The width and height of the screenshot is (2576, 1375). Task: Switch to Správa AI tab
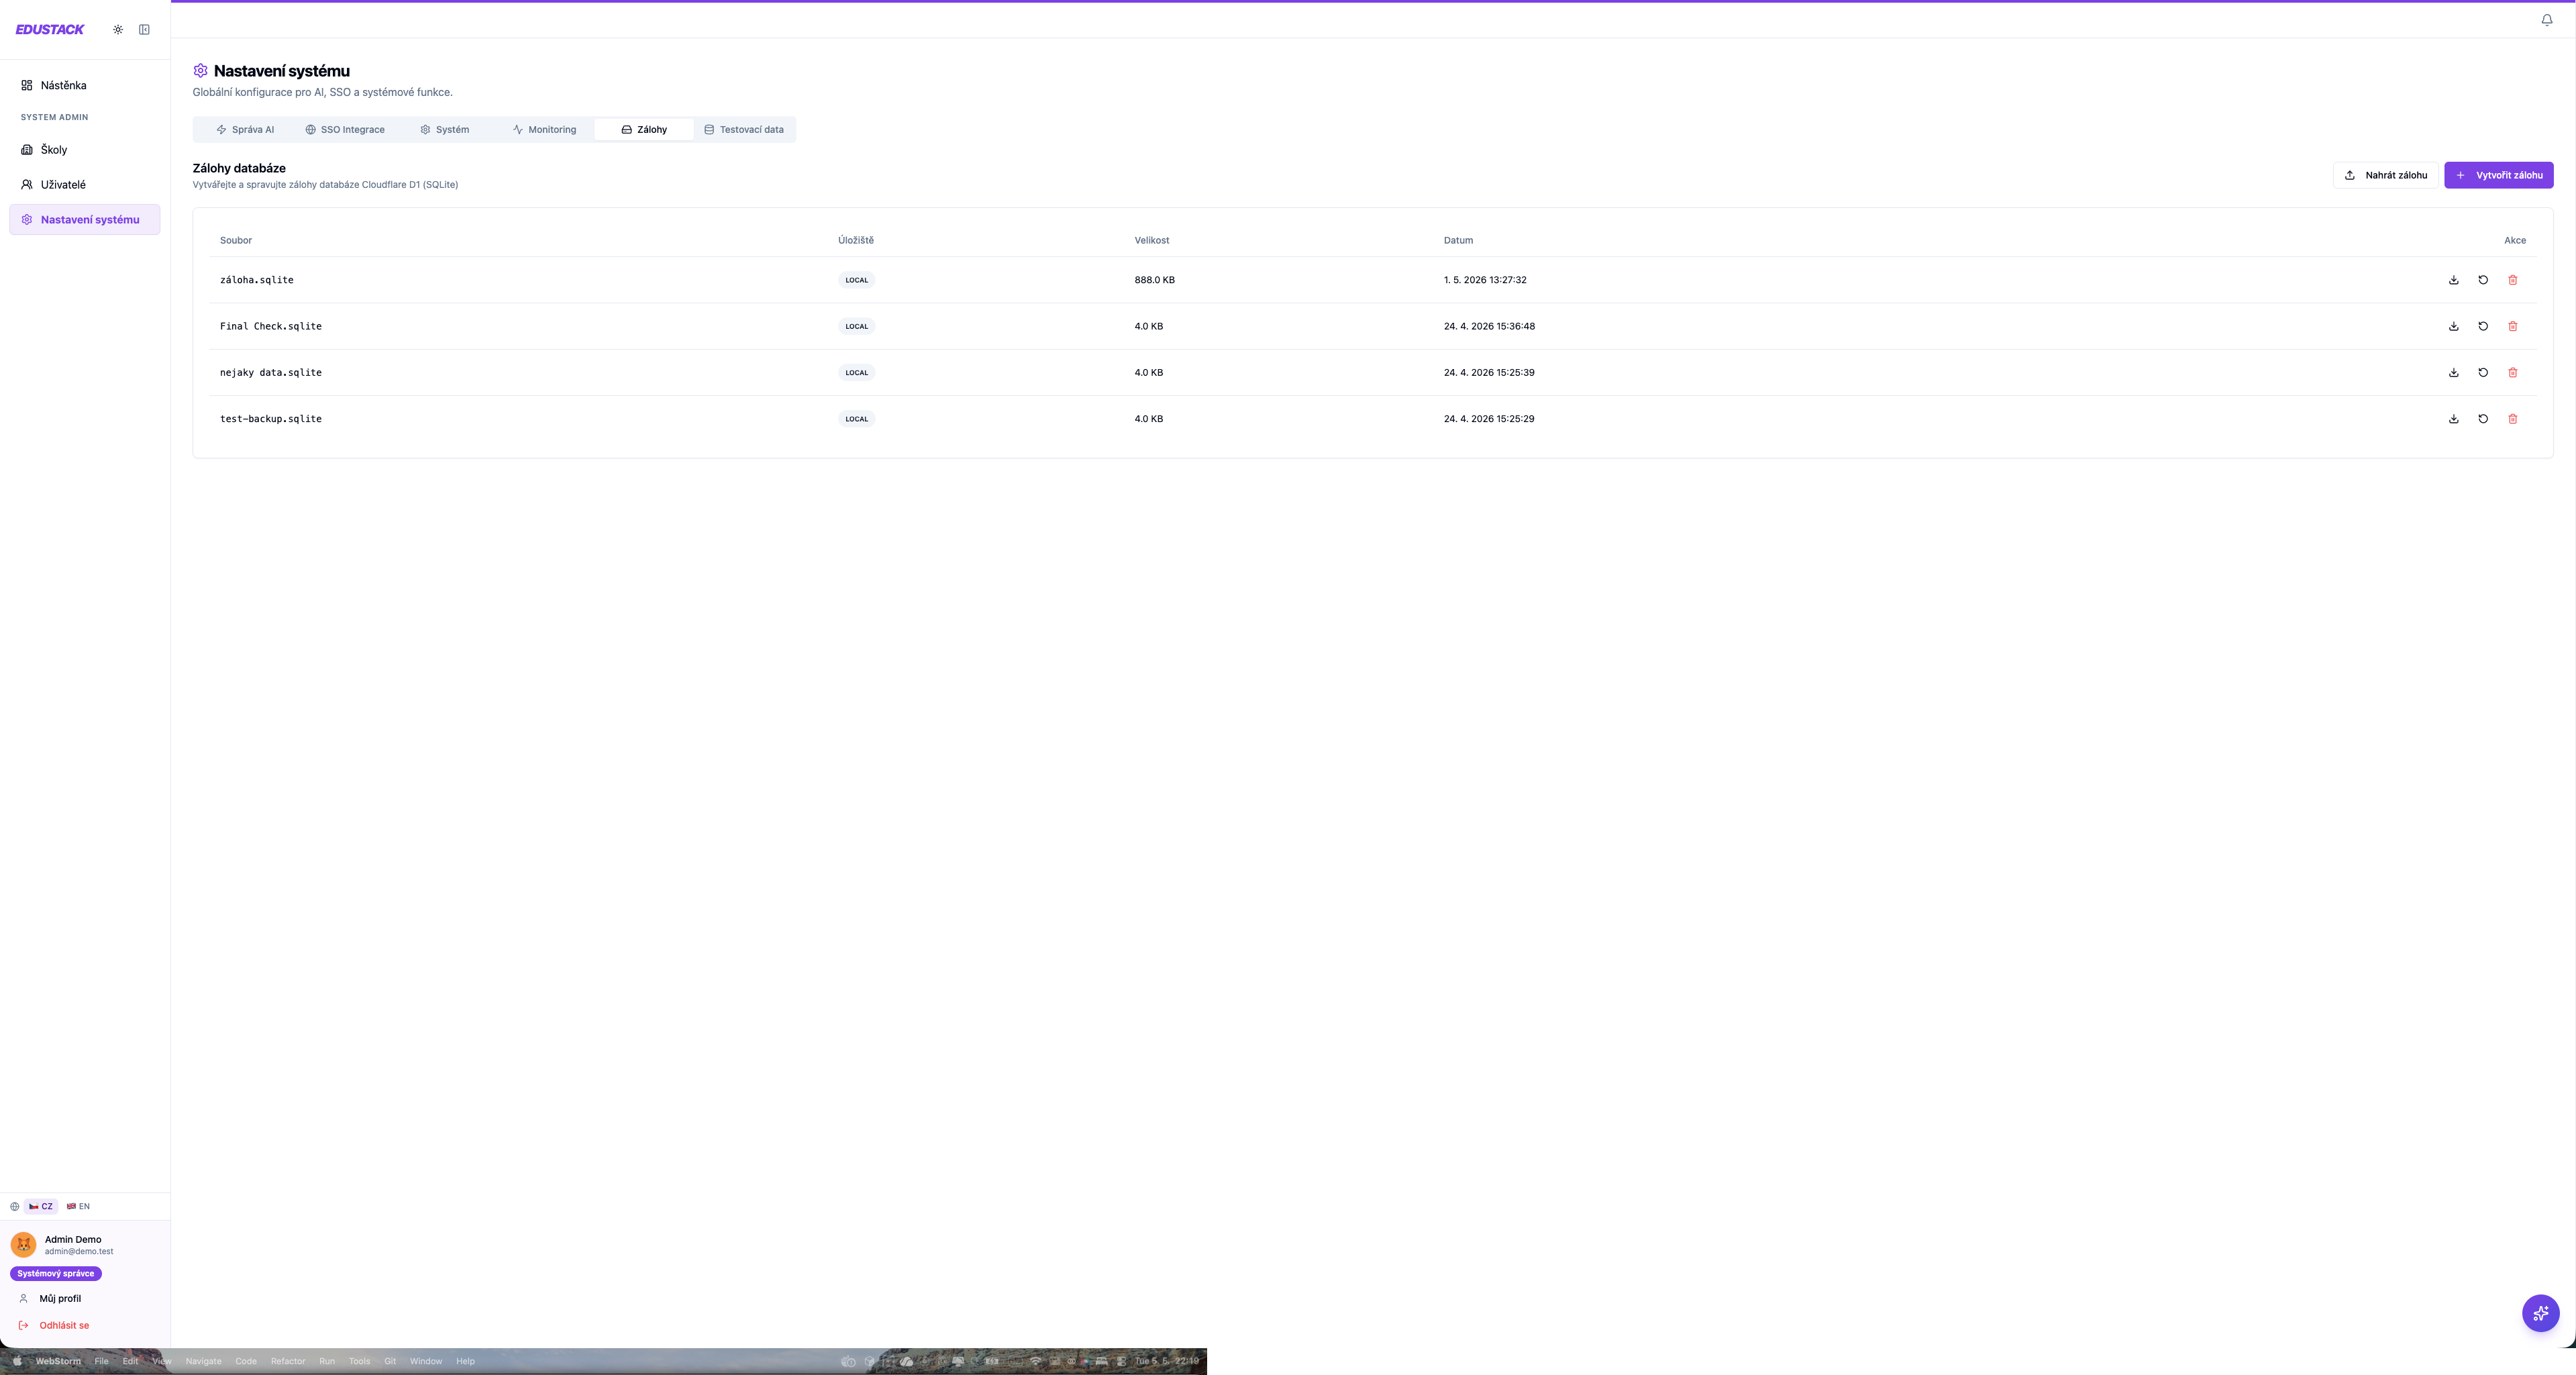(x=245, y=129)
